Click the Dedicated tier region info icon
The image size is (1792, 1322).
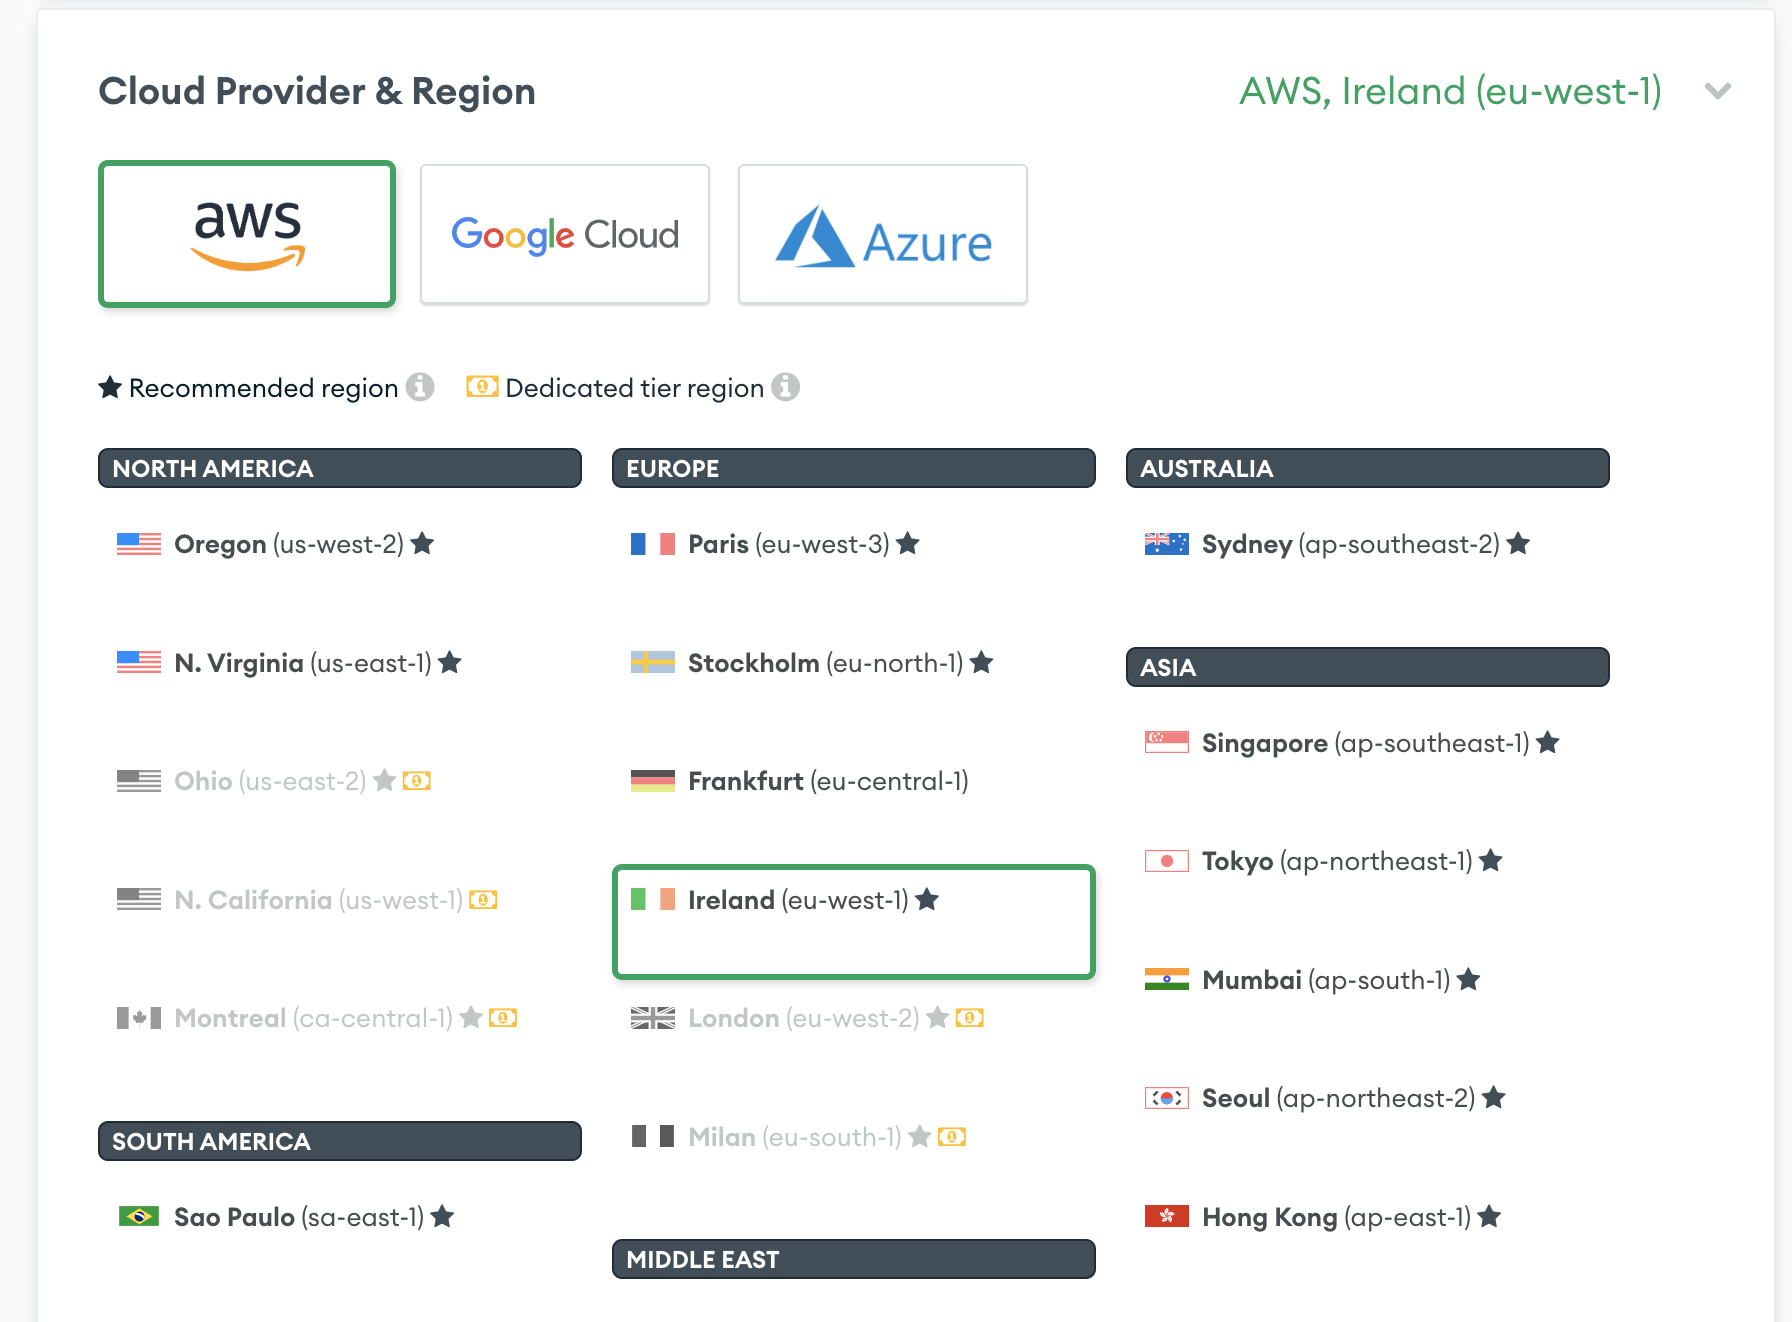pos(786,387)
